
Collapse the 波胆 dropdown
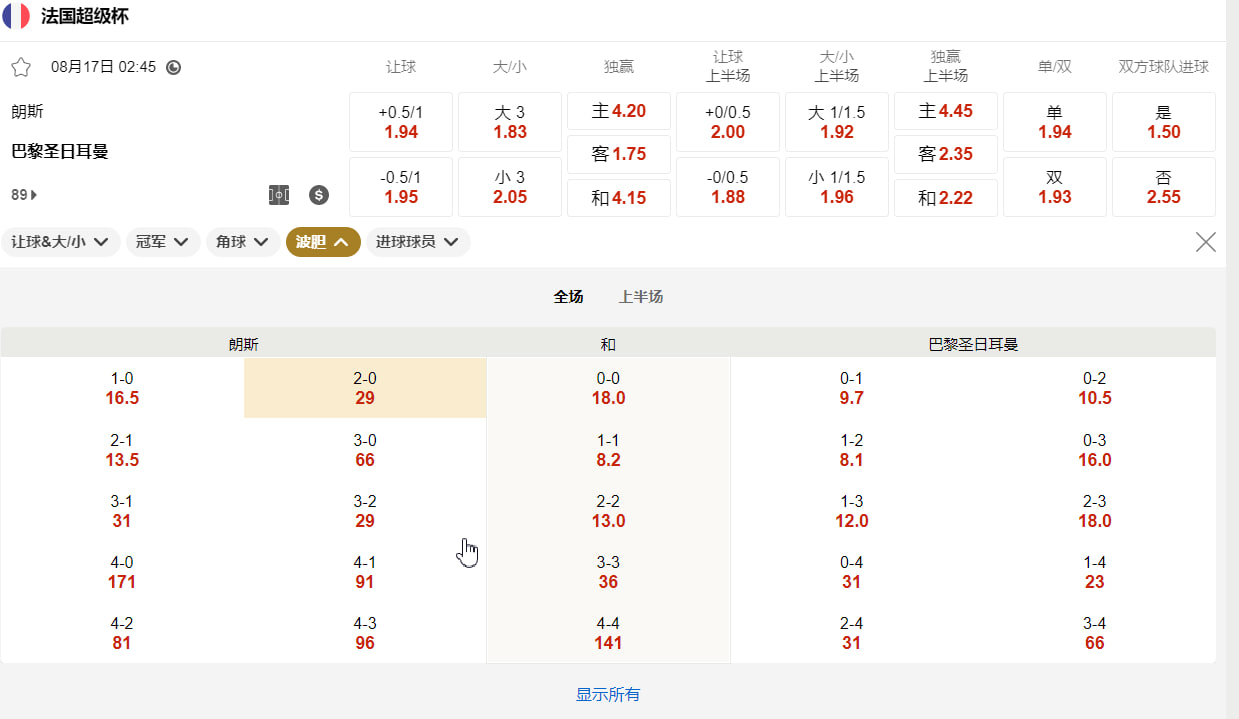tap(323, 242)
